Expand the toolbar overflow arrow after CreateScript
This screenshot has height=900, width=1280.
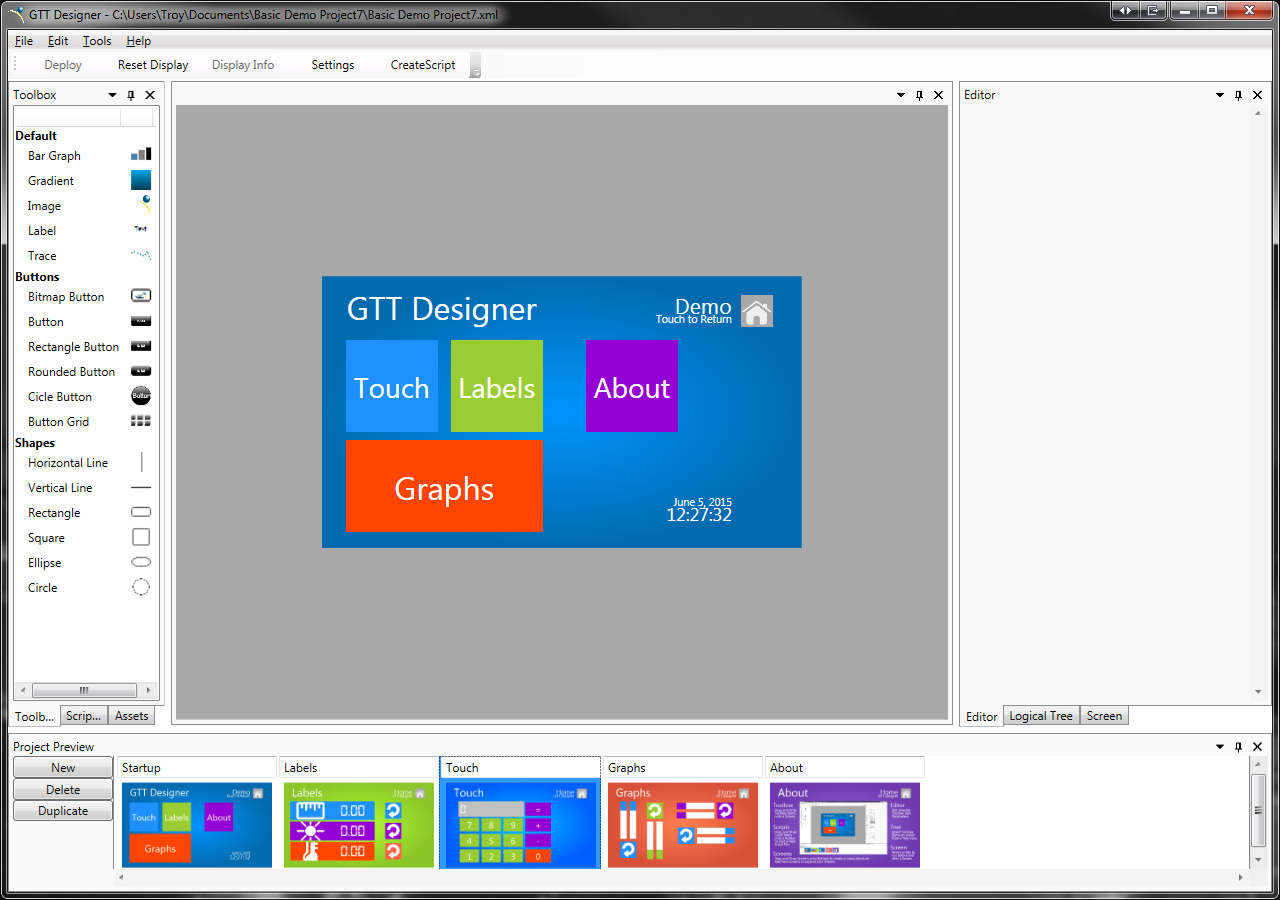pos(476,66)
